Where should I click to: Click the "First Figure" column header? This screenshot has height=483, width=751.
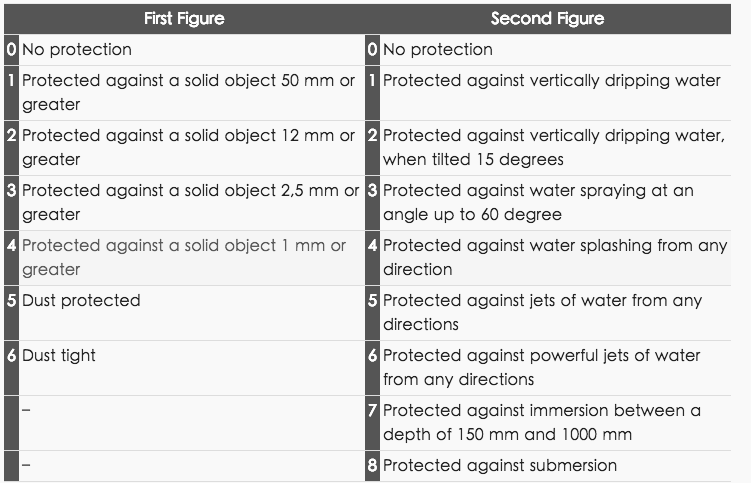click(184, 18)
